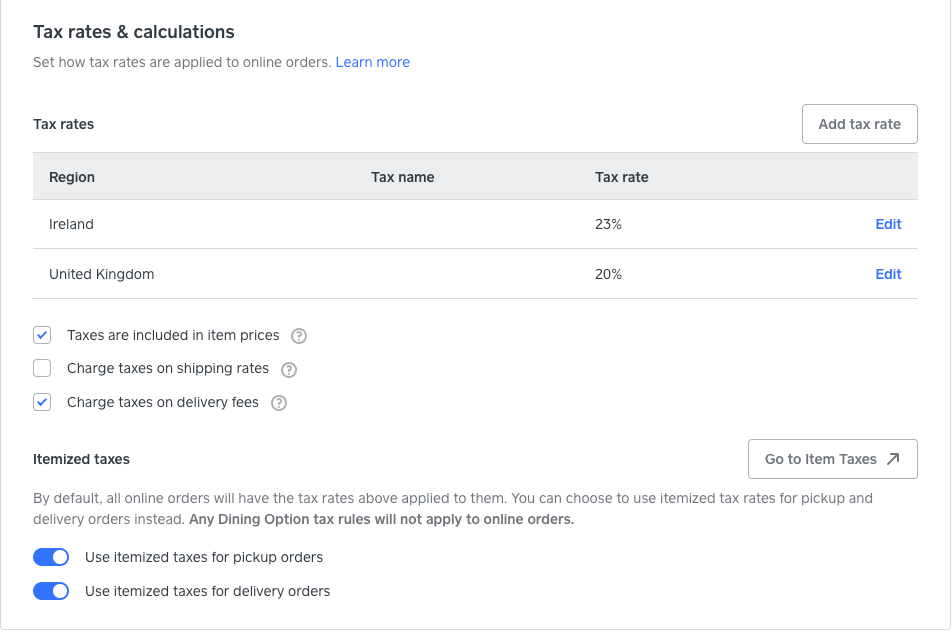Click the Add tax rate button
Viewport: 952px width, 633px height.
click(860, 124)
